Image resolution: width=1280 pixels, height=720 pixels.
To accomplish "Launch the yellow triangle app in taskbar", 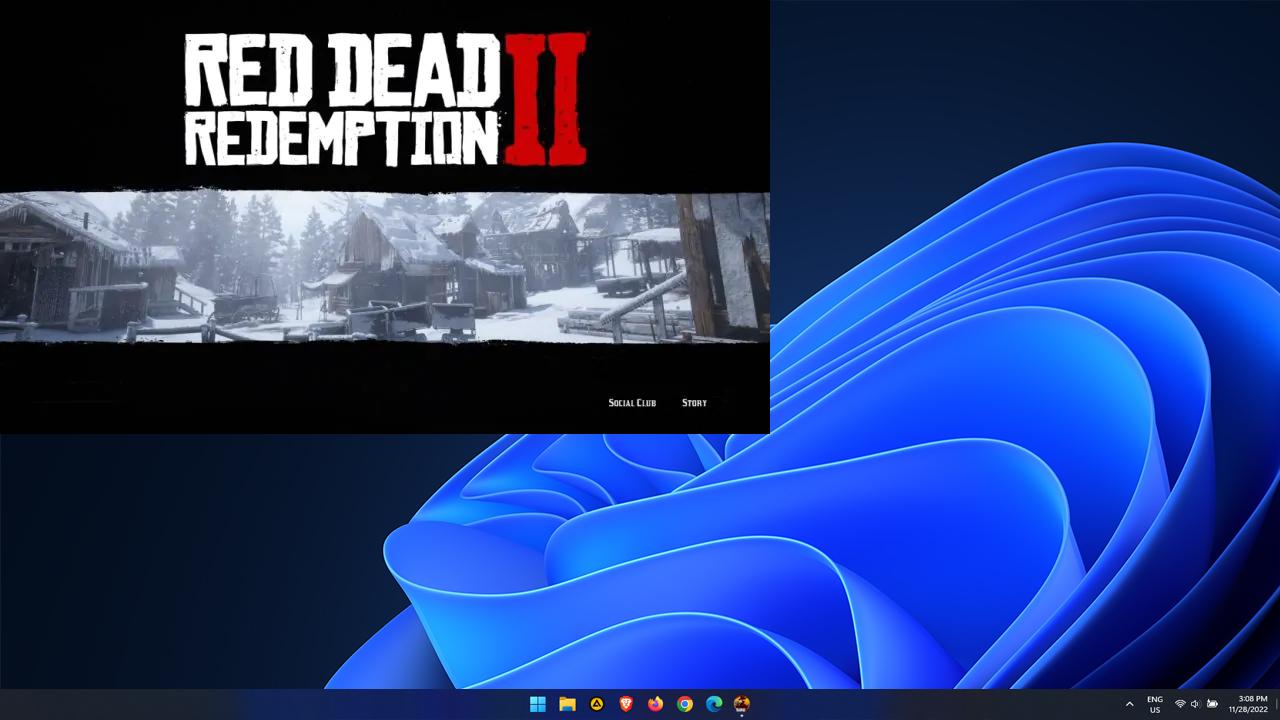I will (x=597, y=704).
